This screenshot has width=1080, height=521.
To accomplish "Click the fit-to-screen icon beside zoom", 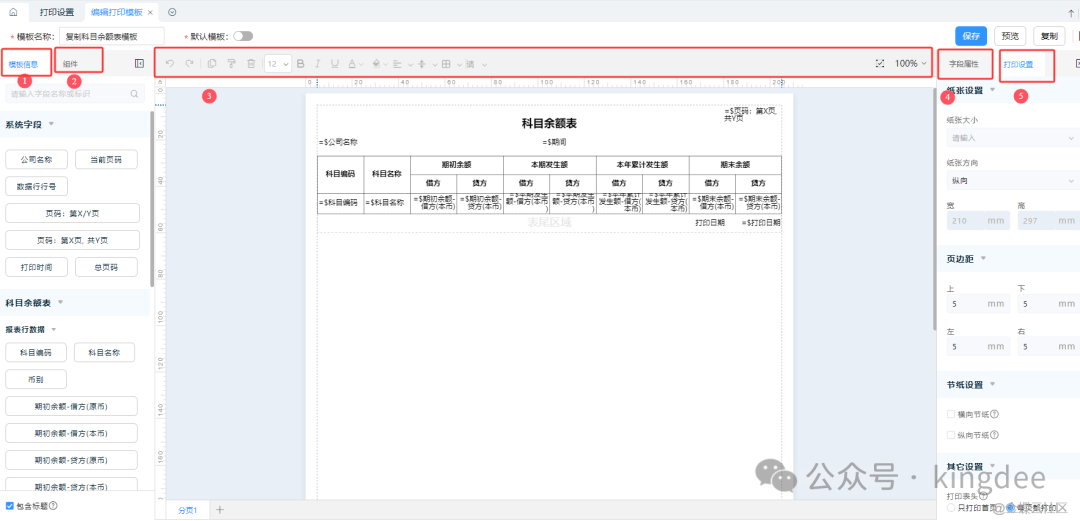I will (x=880, y=64).
